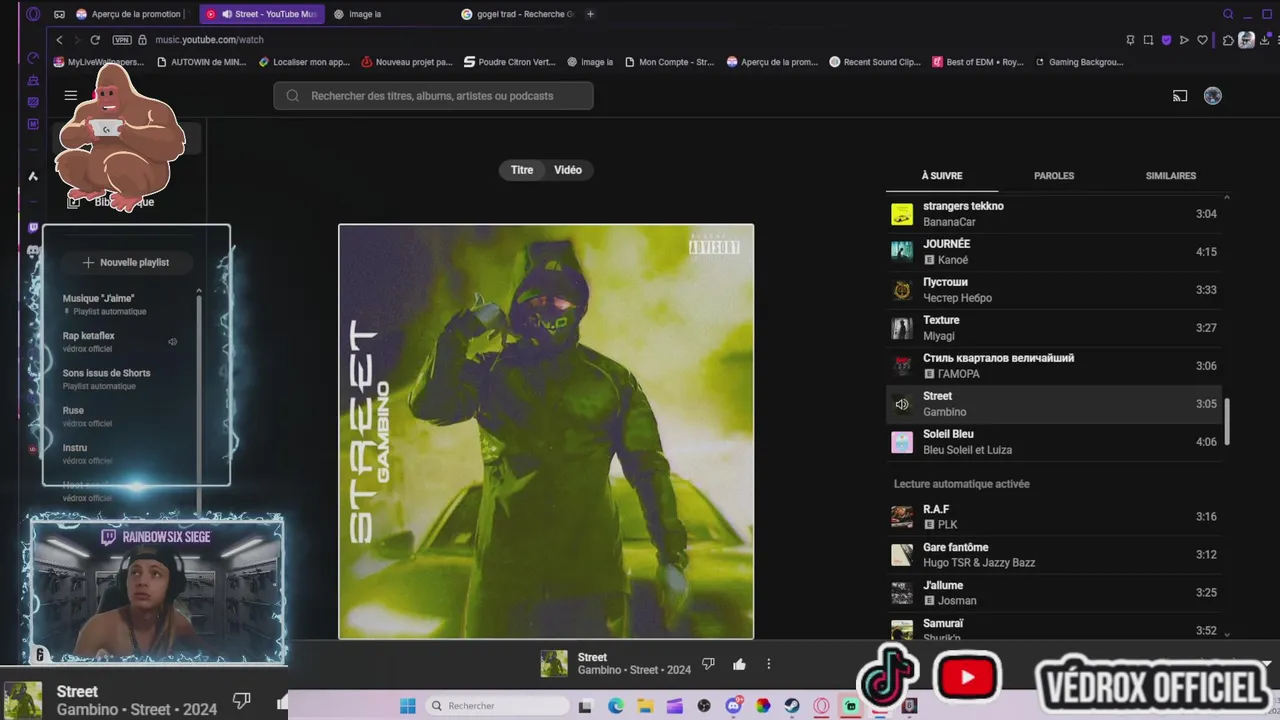
Task: Open the Best of EDM bookmark
Action: [x=978, y=62]
